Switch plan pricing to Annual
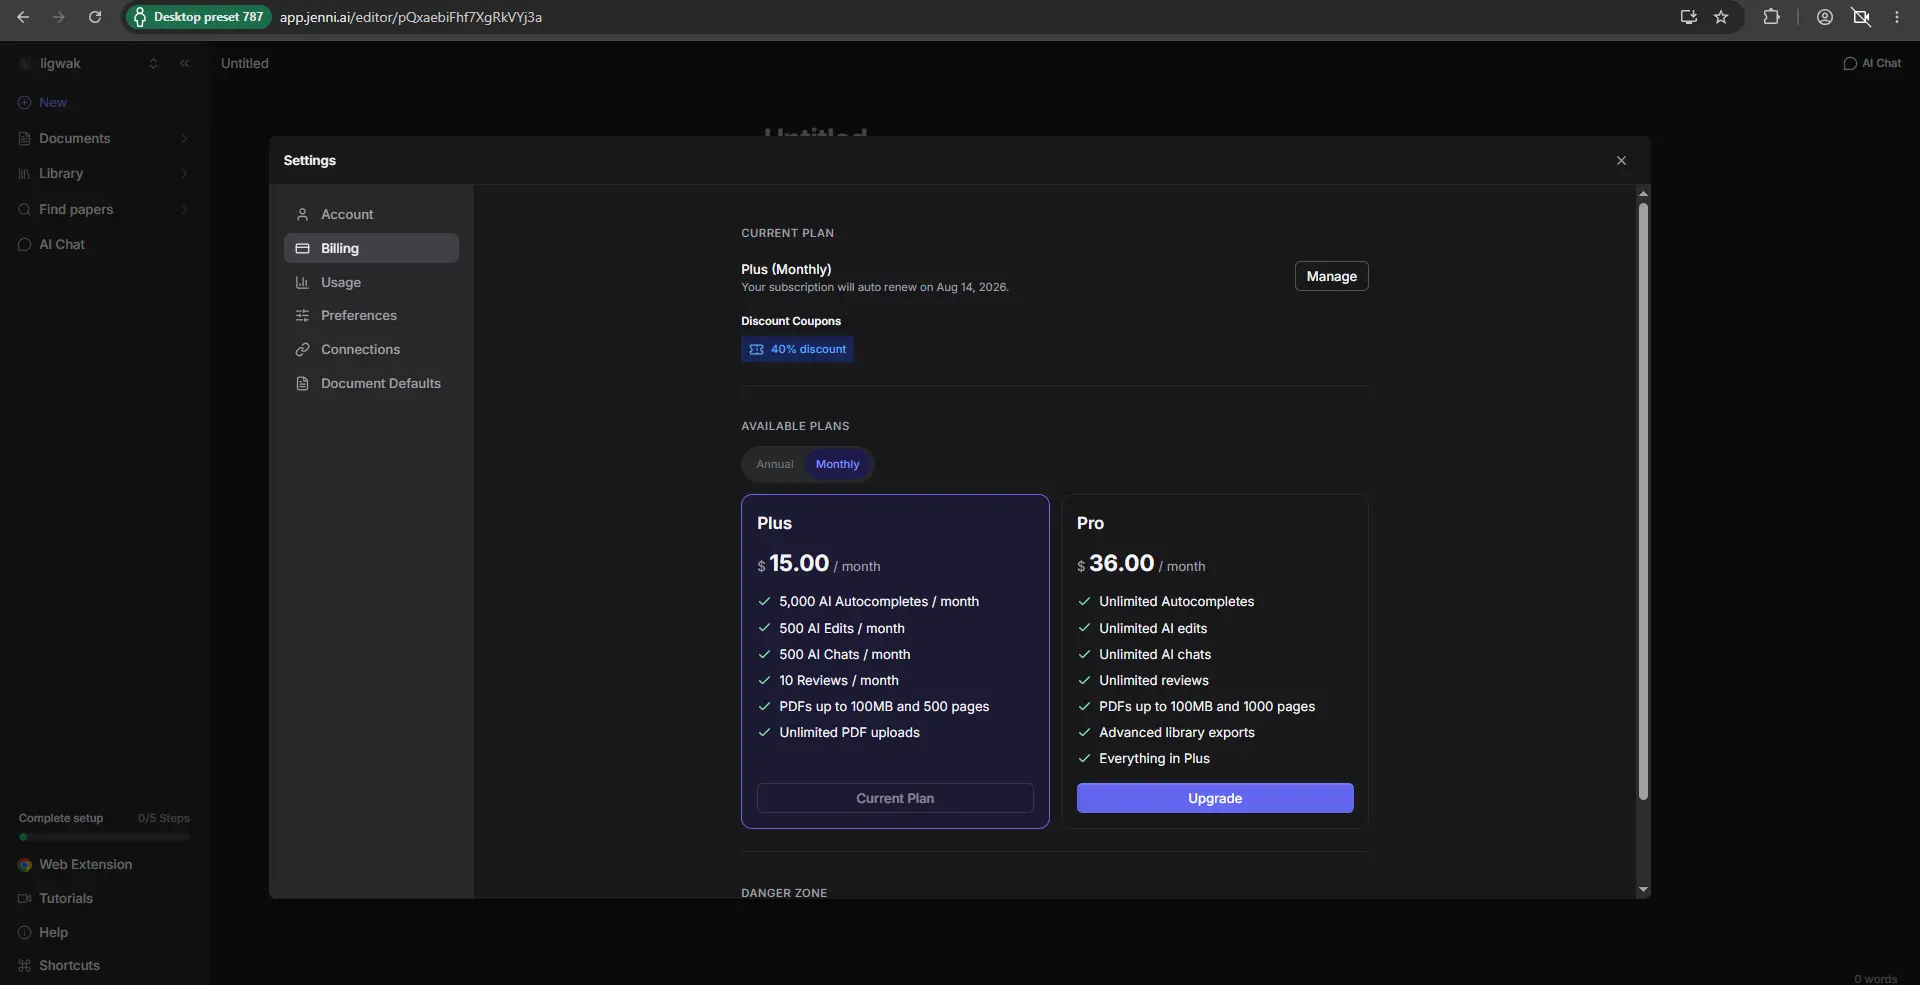 [774, 464]
